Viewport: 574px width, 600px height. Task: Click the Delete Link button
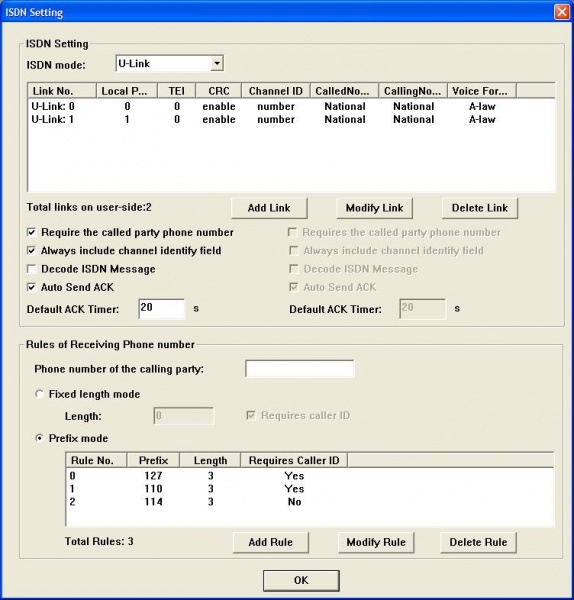479,208
